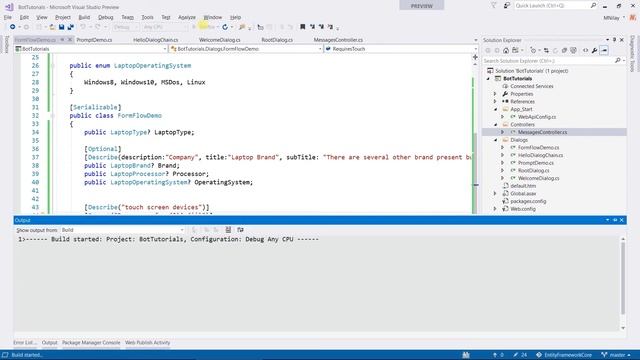Image resolution: width=640 pixels, height=360 pixels.
Task: Collapse the Dialogs folder node
Action: point(496,140)
